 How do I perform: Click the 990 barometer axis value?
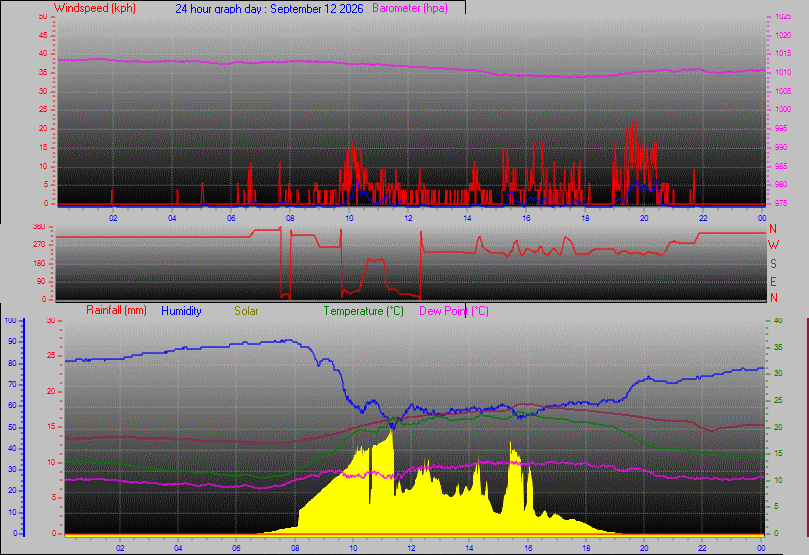(x=781, y=148)
